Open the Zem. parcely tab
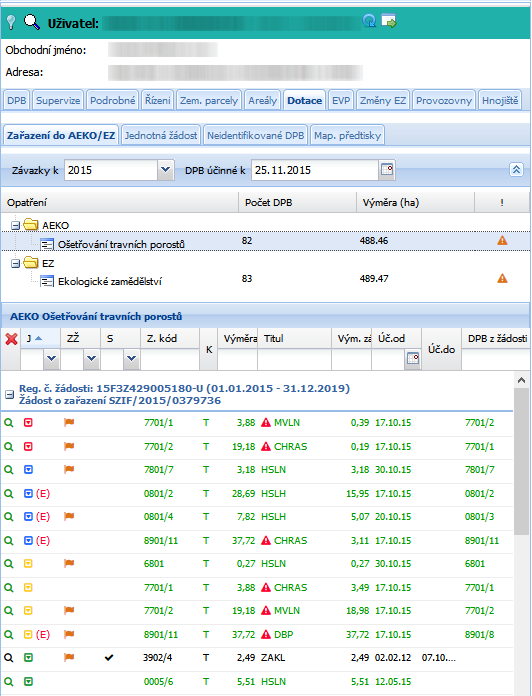Viewport: 532px width, 696px height. 209,100
